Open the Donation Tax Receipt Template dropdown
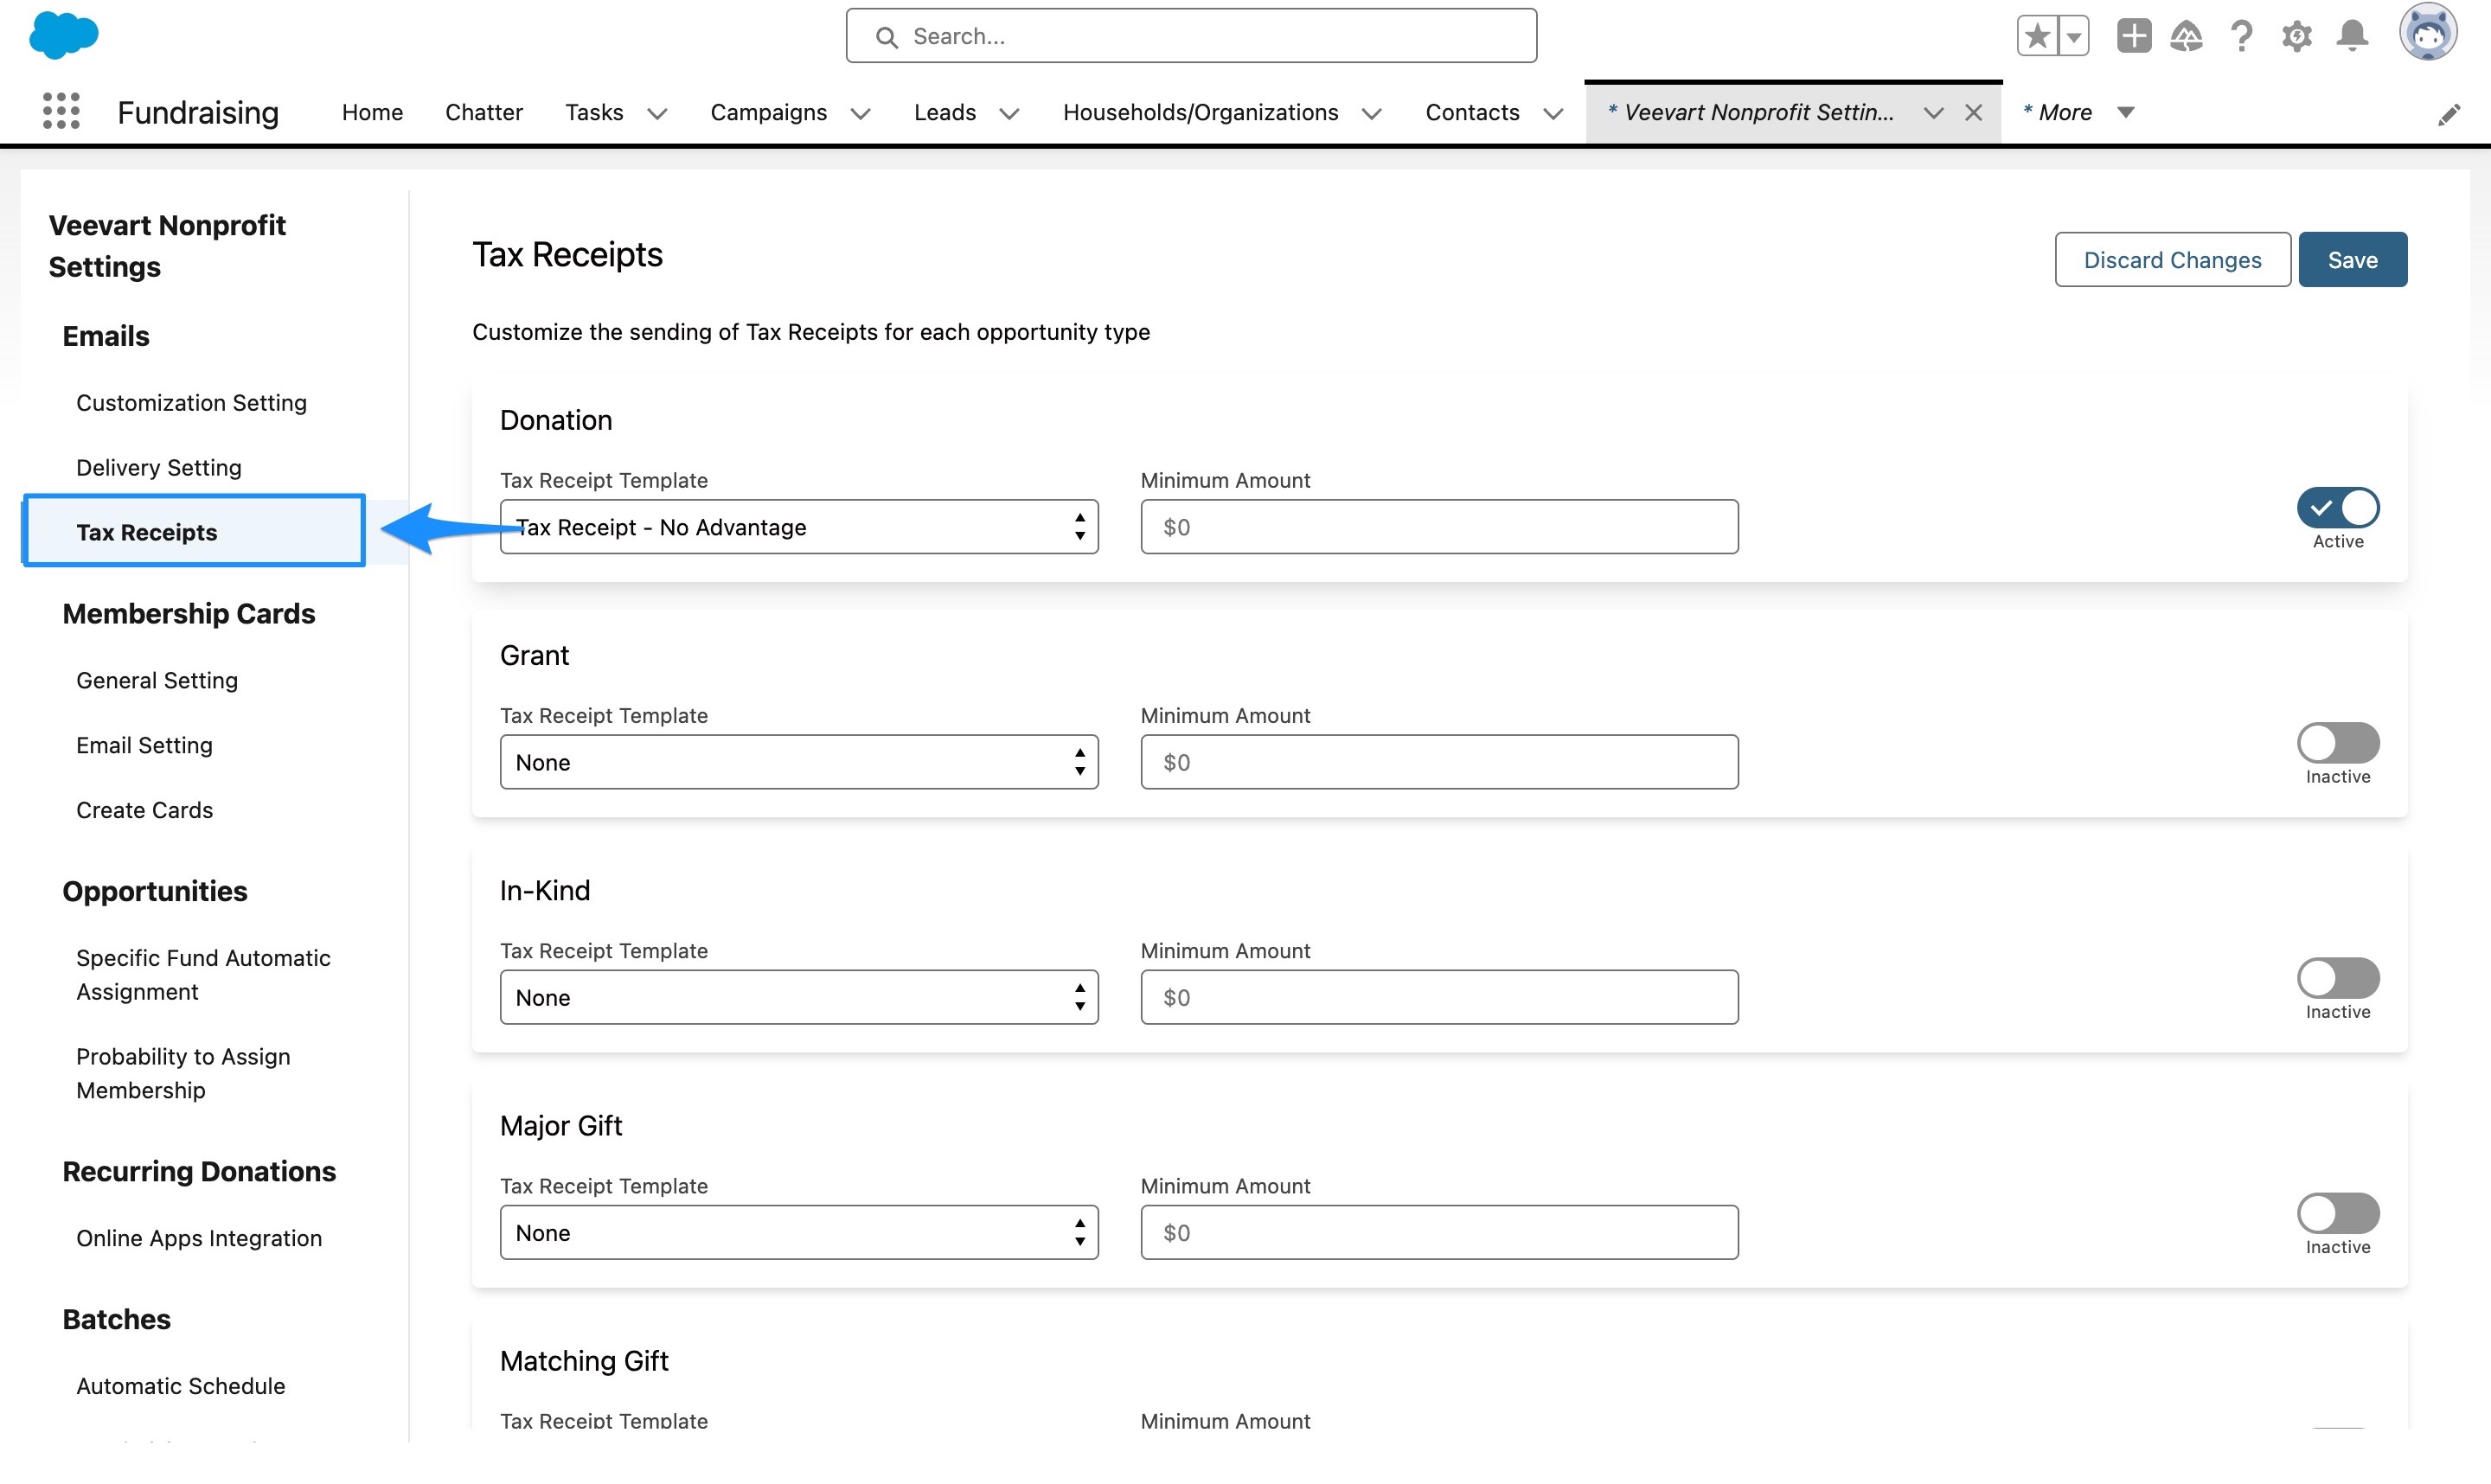The image size is (2491, 1484). point(798,527)
